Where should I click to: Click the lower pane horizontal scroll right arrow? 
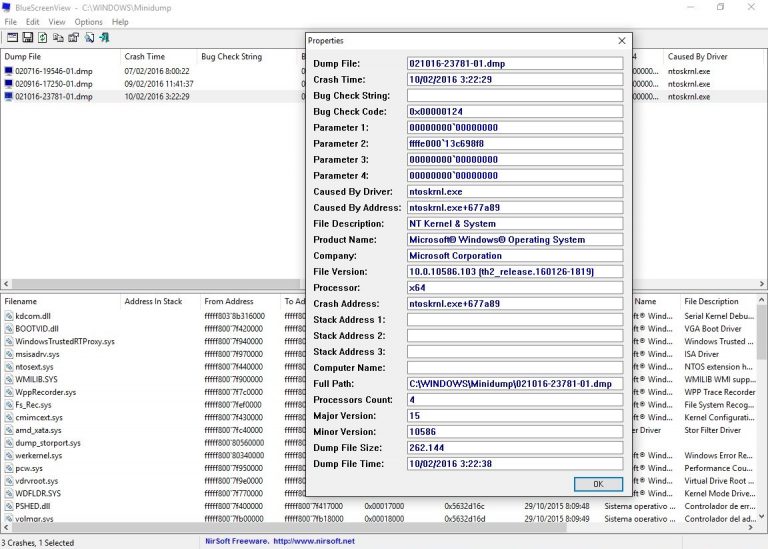click(x=750, y=527)
